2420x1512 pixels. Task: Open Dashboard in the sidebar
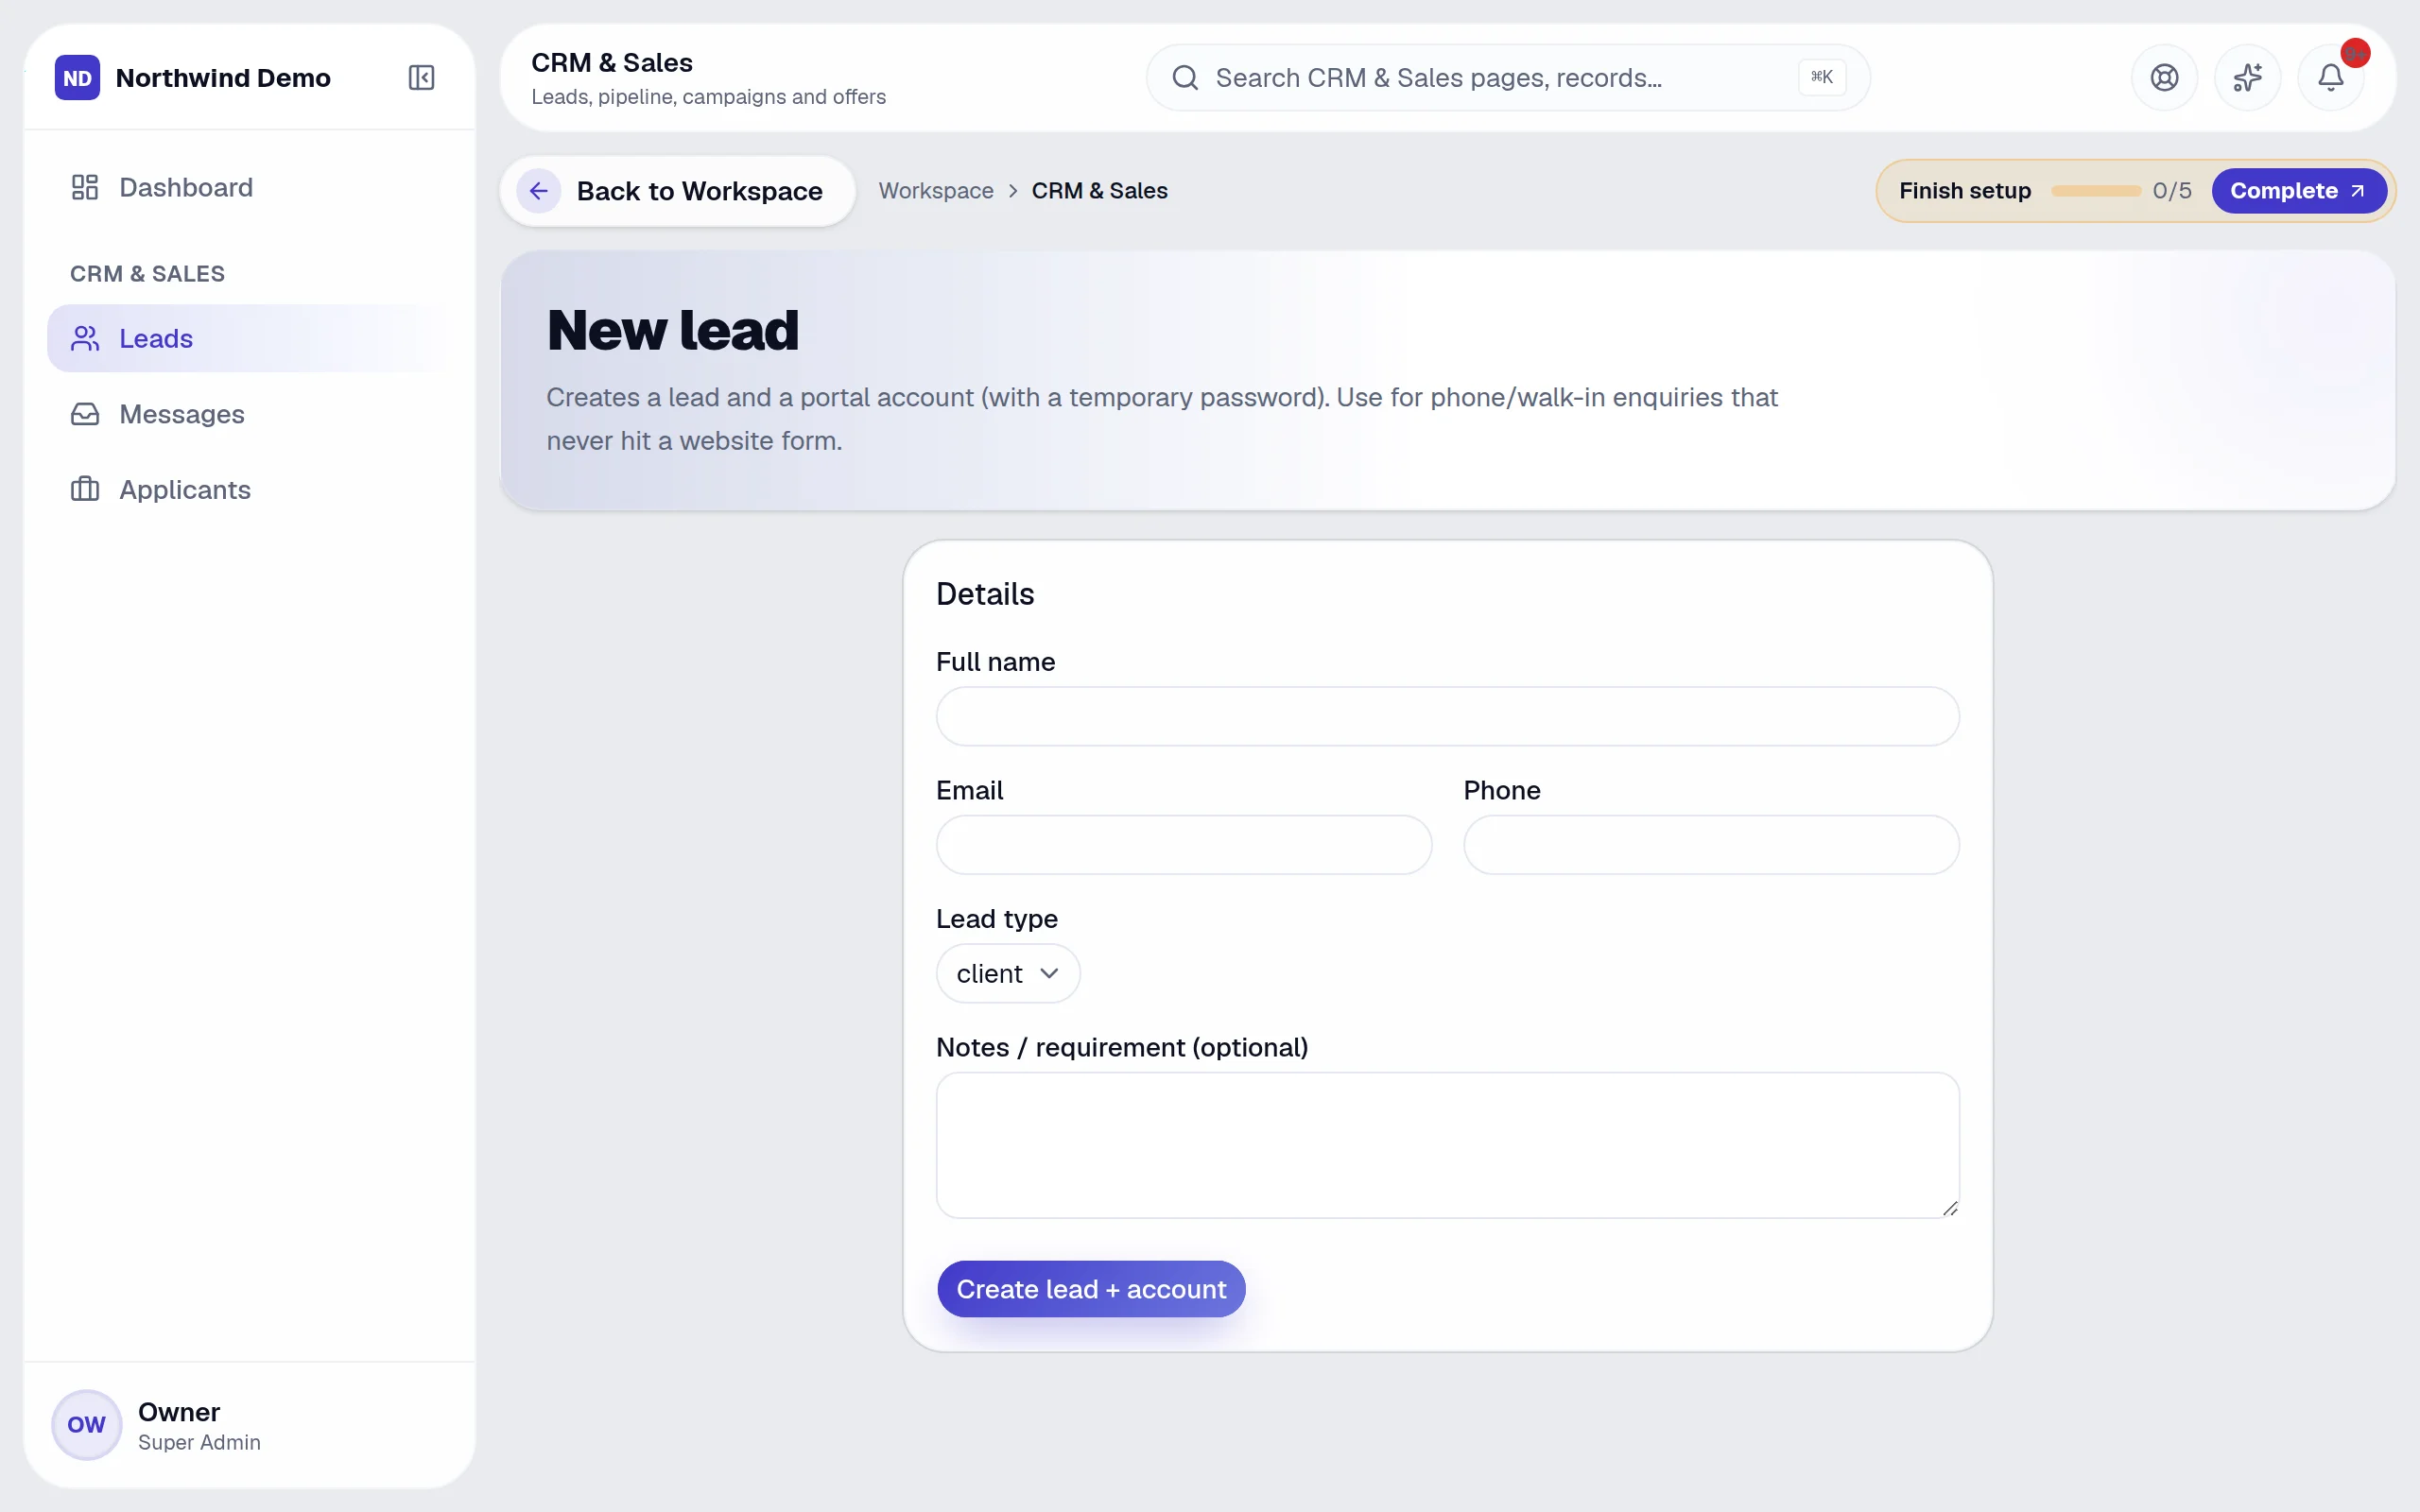249,187
